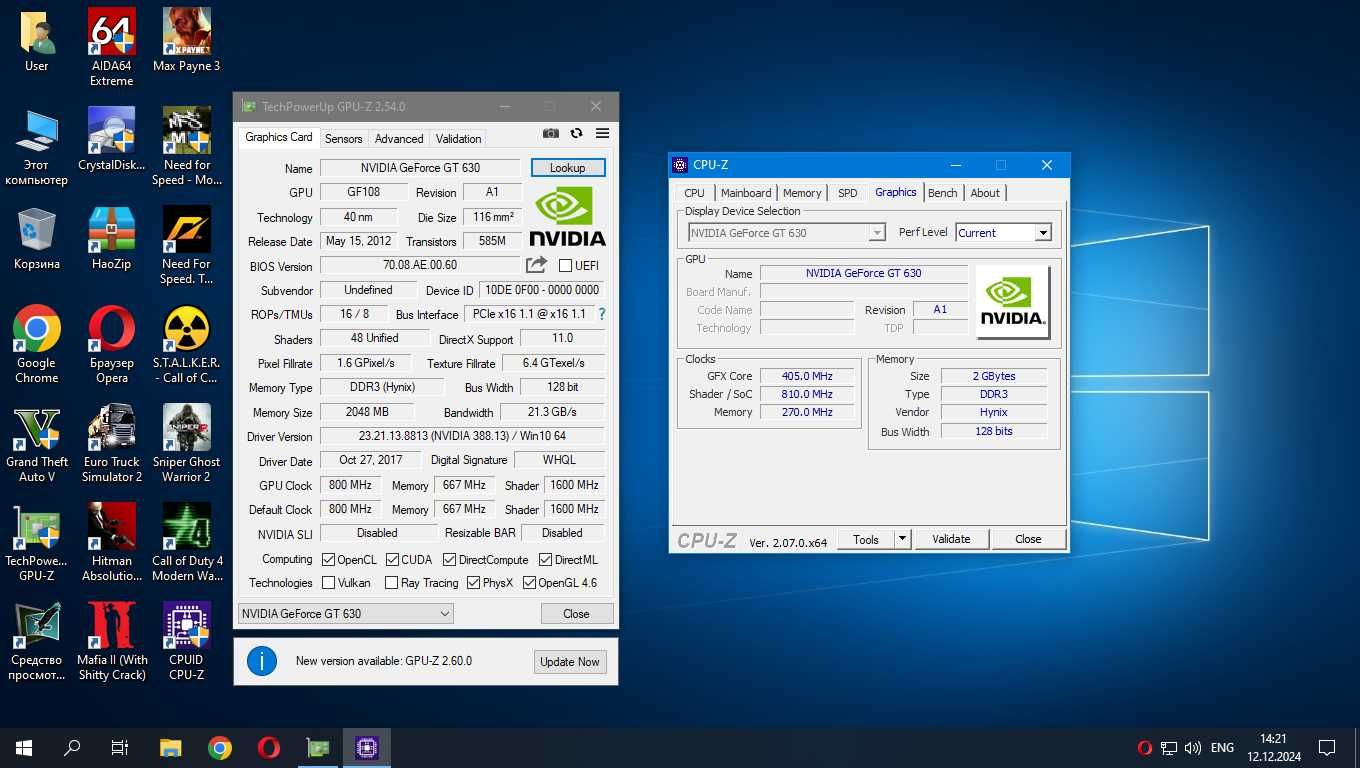Open CrystalDisk desktop shortcut

tap(112, 139)
